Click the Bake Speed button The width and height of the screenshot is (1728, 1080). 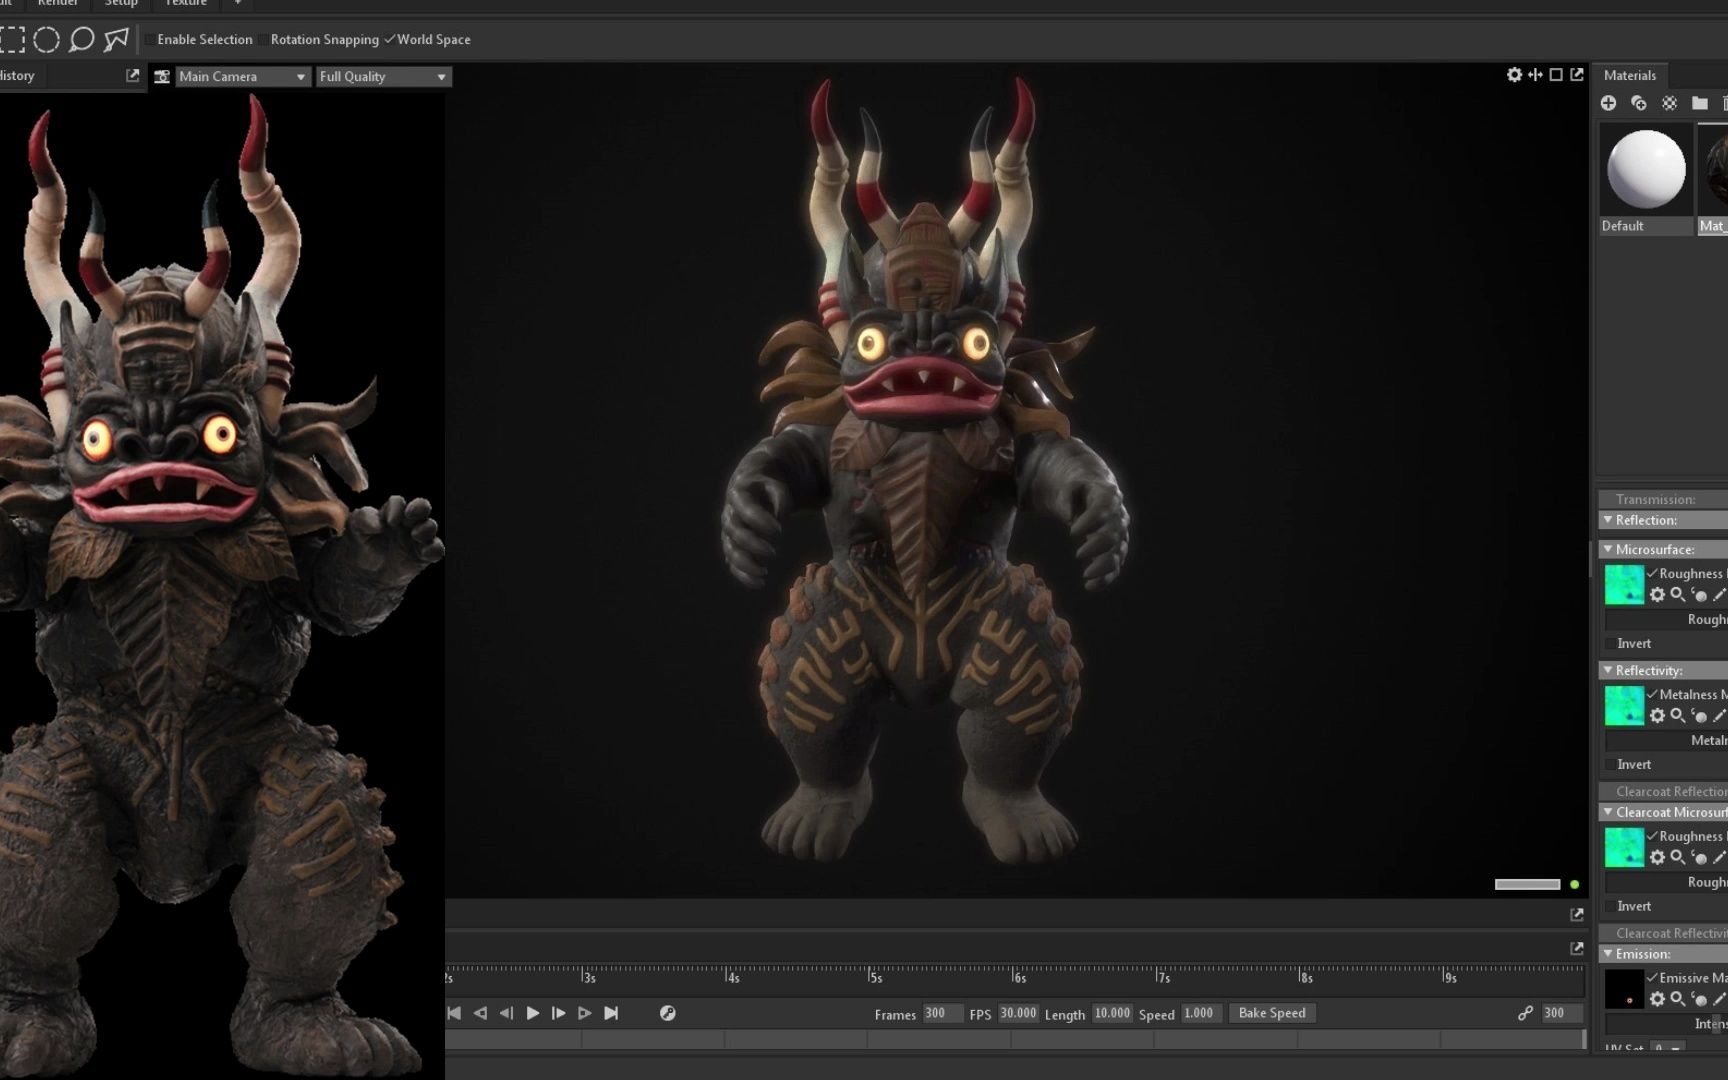[x=1271, y=1013]
